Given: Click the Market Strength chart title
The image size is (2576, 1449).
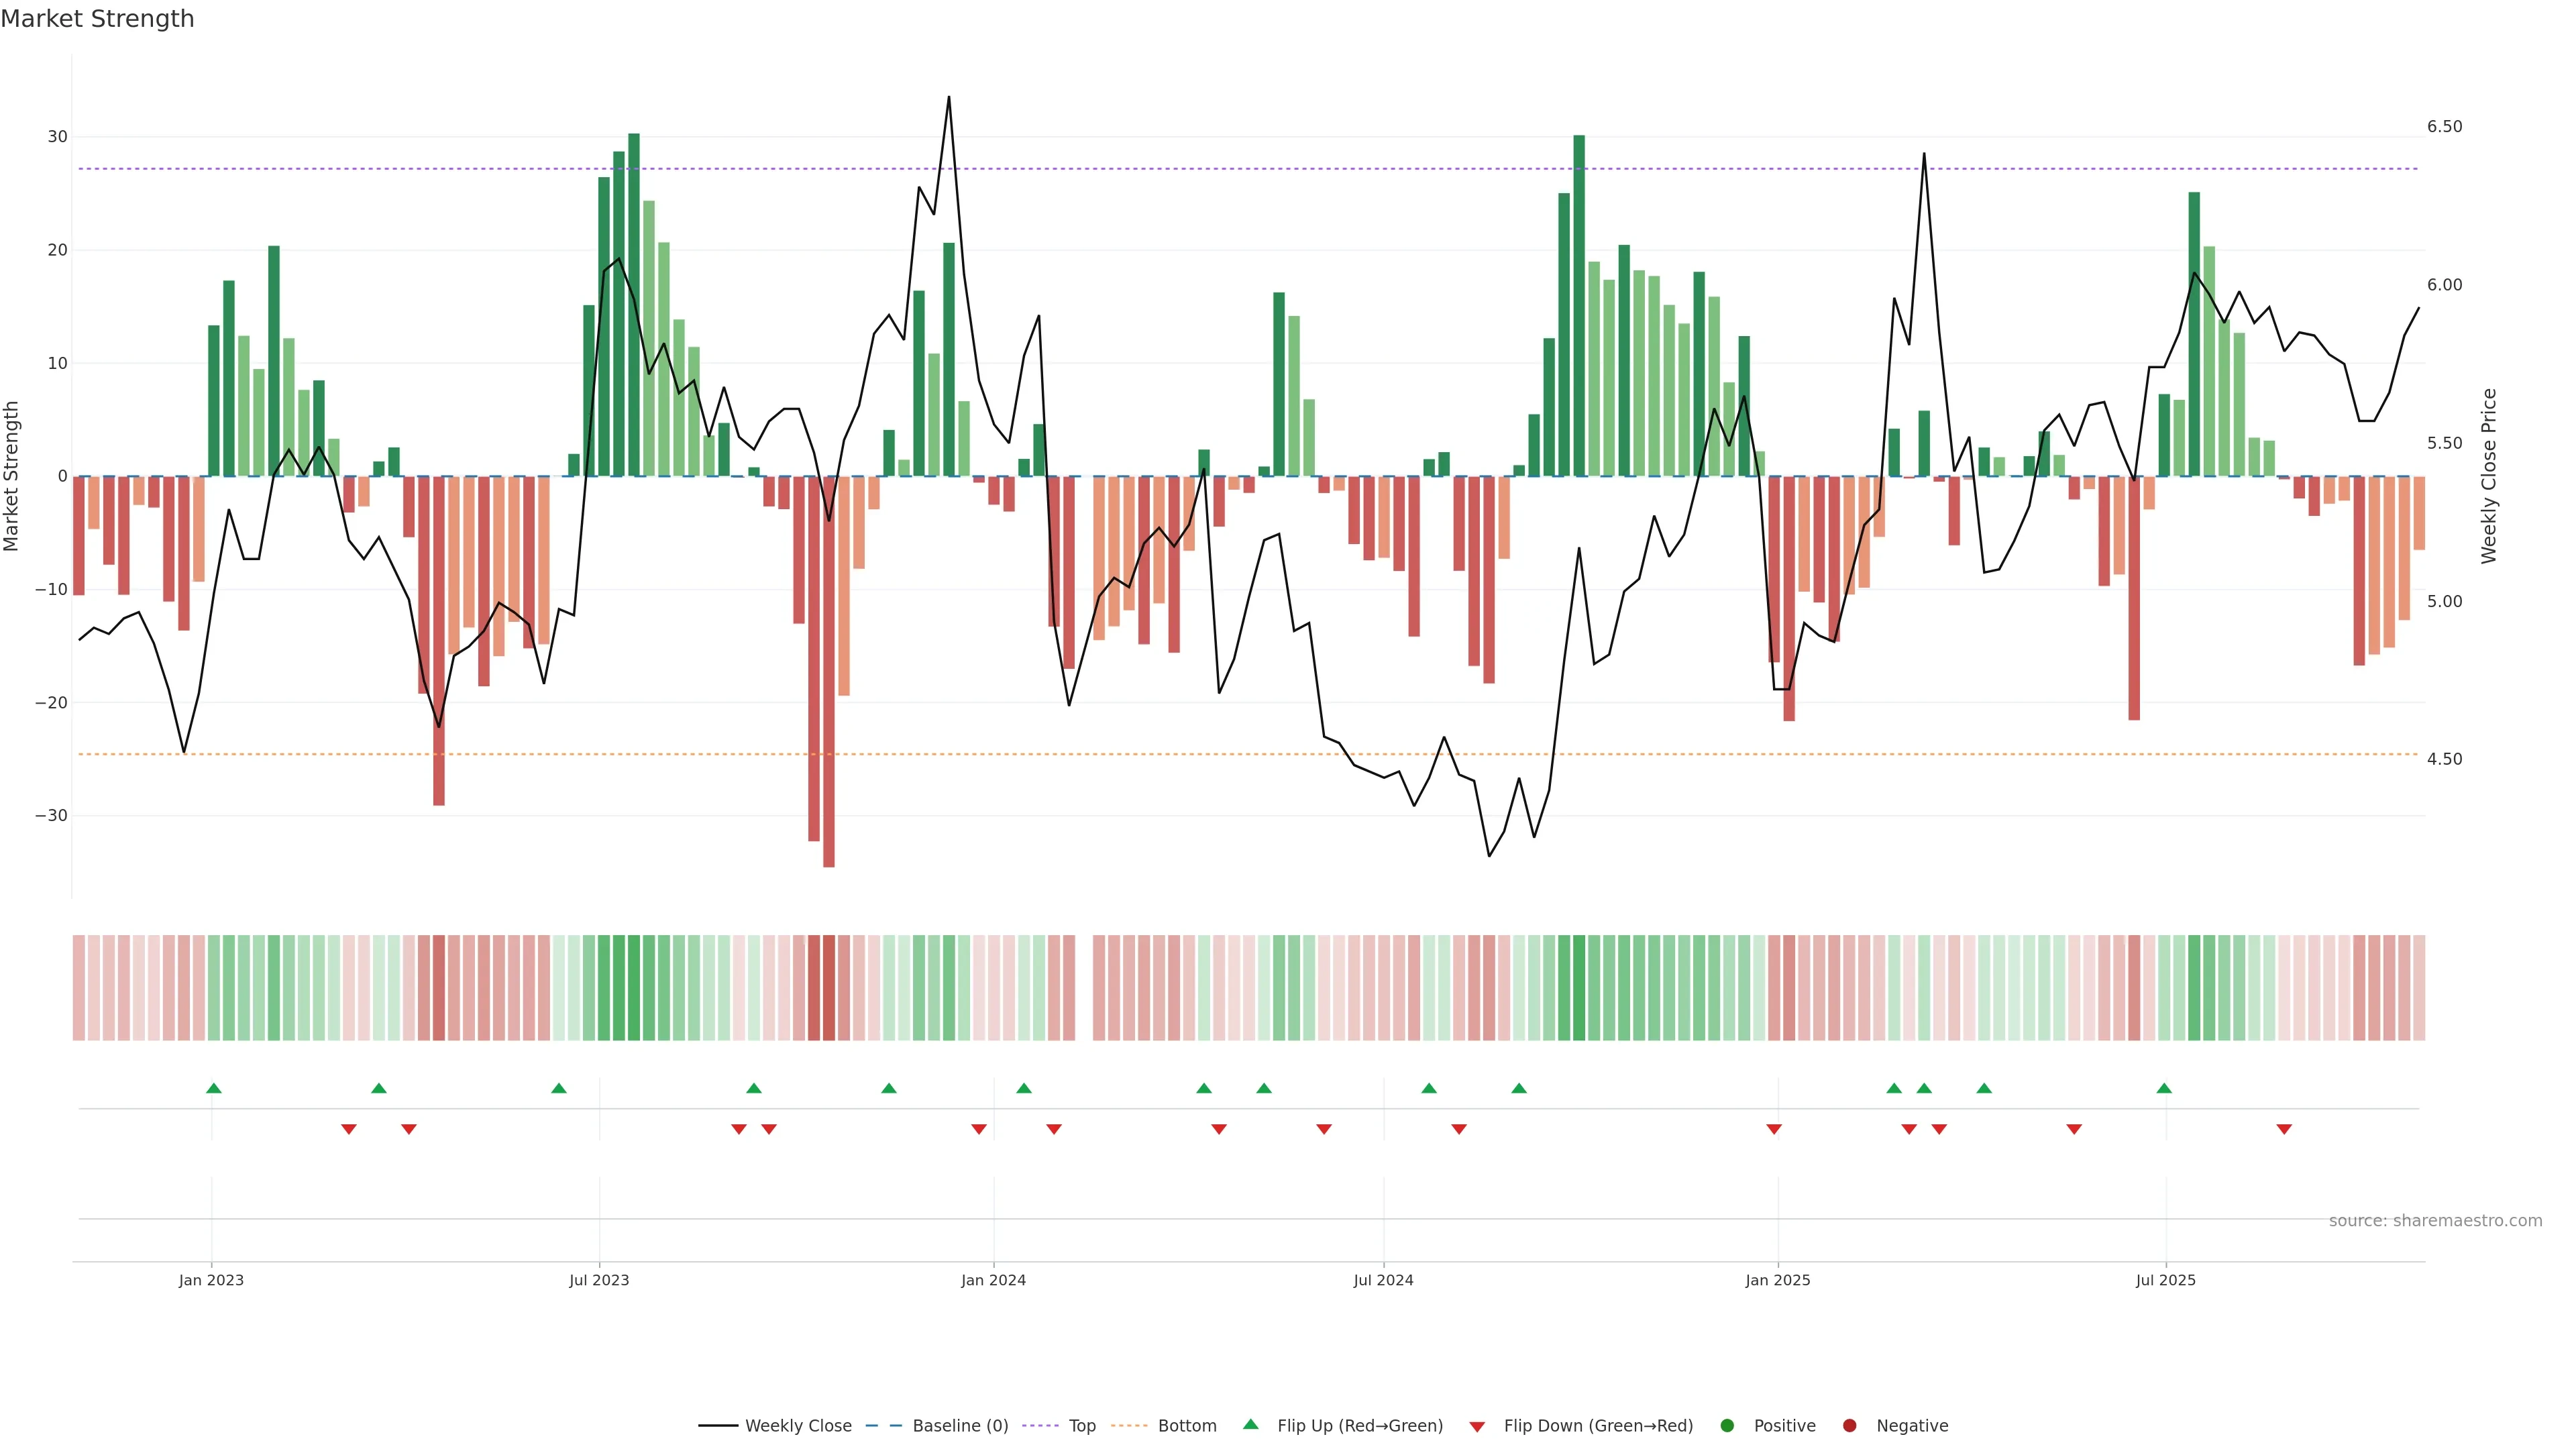Looking at the screenshot, I should click(97, 19).
